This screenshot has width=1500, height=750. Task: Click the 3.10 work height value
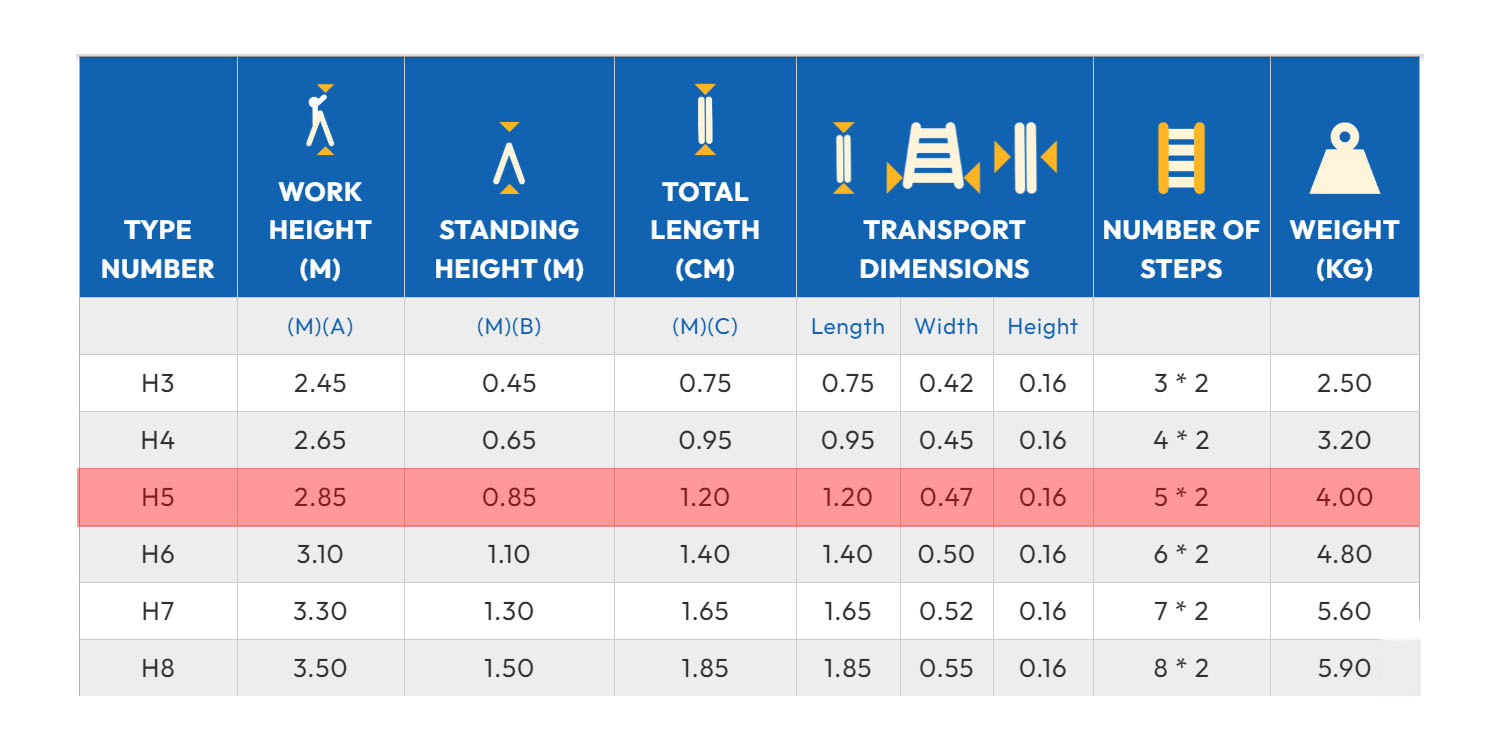click(320, 554)
